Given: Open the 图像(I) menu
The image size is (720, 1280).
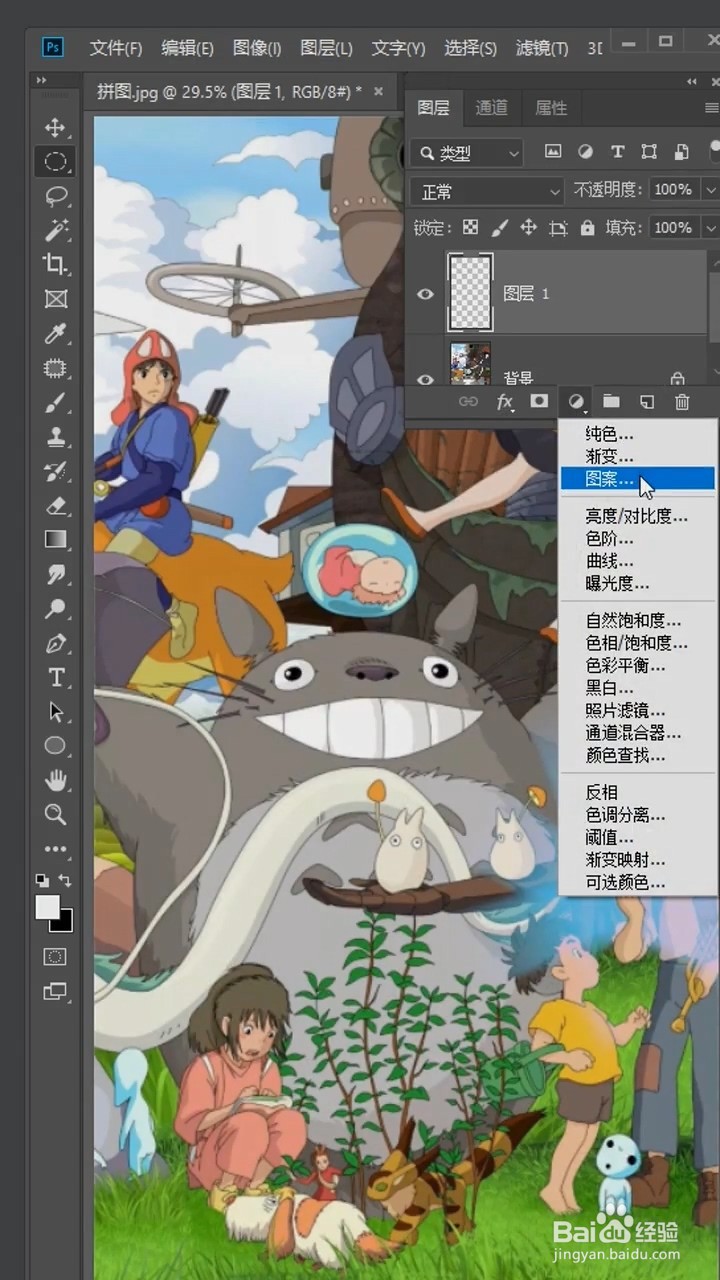Looking at the screenshot, I should 257,47.
